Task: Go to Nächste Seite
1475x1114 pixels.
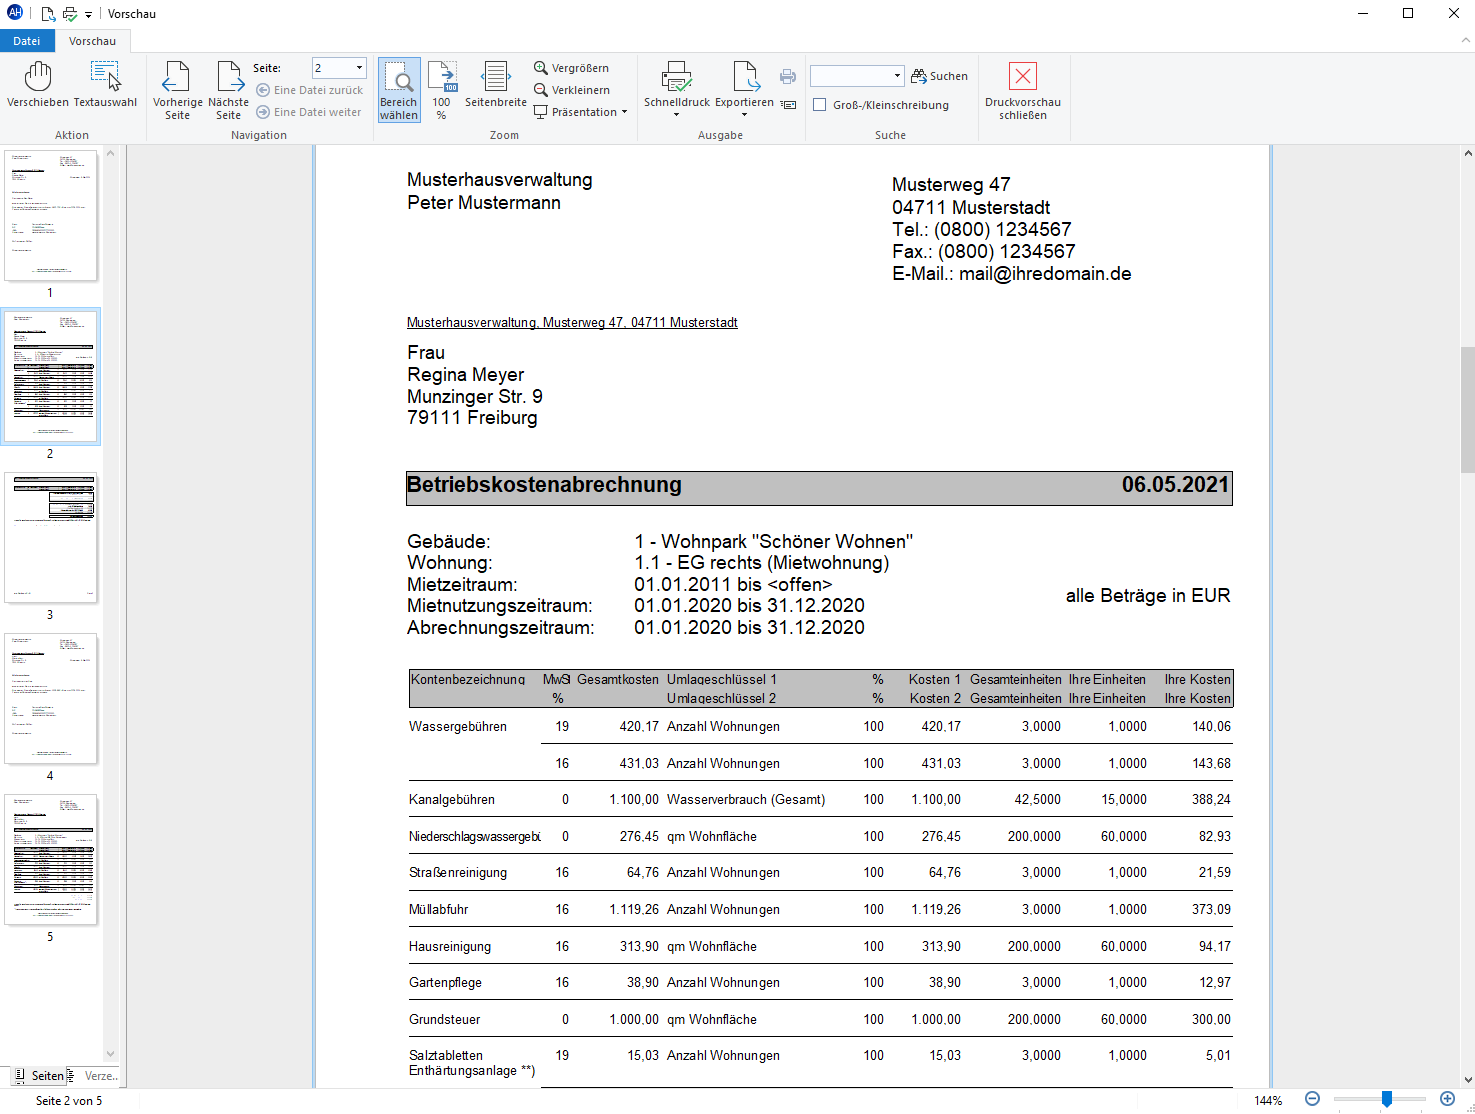Action: point(229,90)
